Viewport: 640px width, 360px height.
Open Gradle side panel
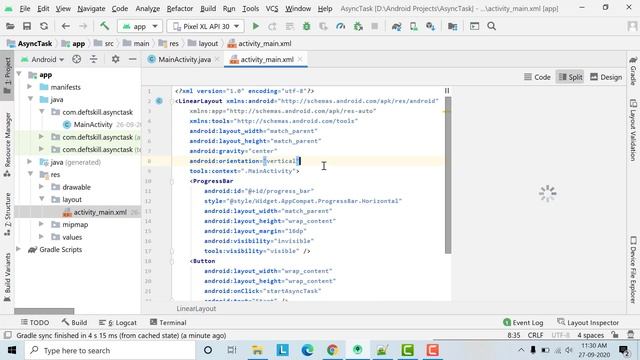(633, 71)
